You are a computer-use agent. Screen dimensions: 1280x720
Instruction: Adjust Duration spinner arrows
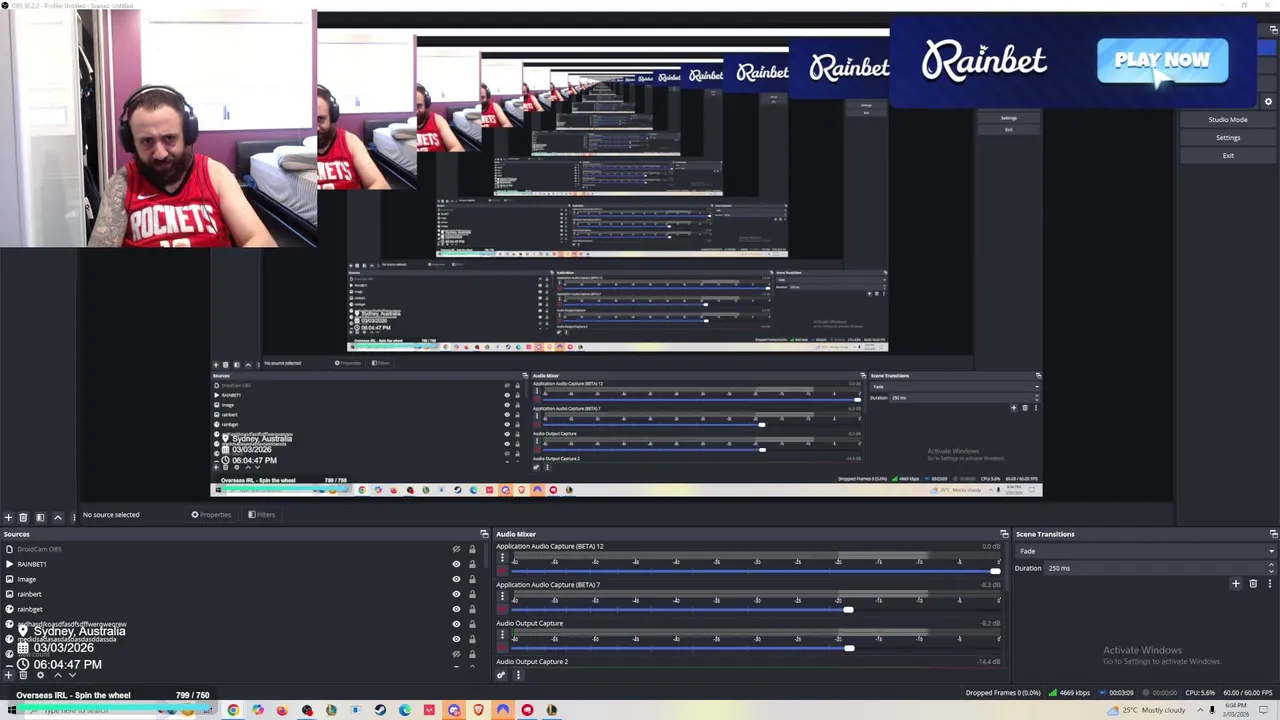(1272, 568)
